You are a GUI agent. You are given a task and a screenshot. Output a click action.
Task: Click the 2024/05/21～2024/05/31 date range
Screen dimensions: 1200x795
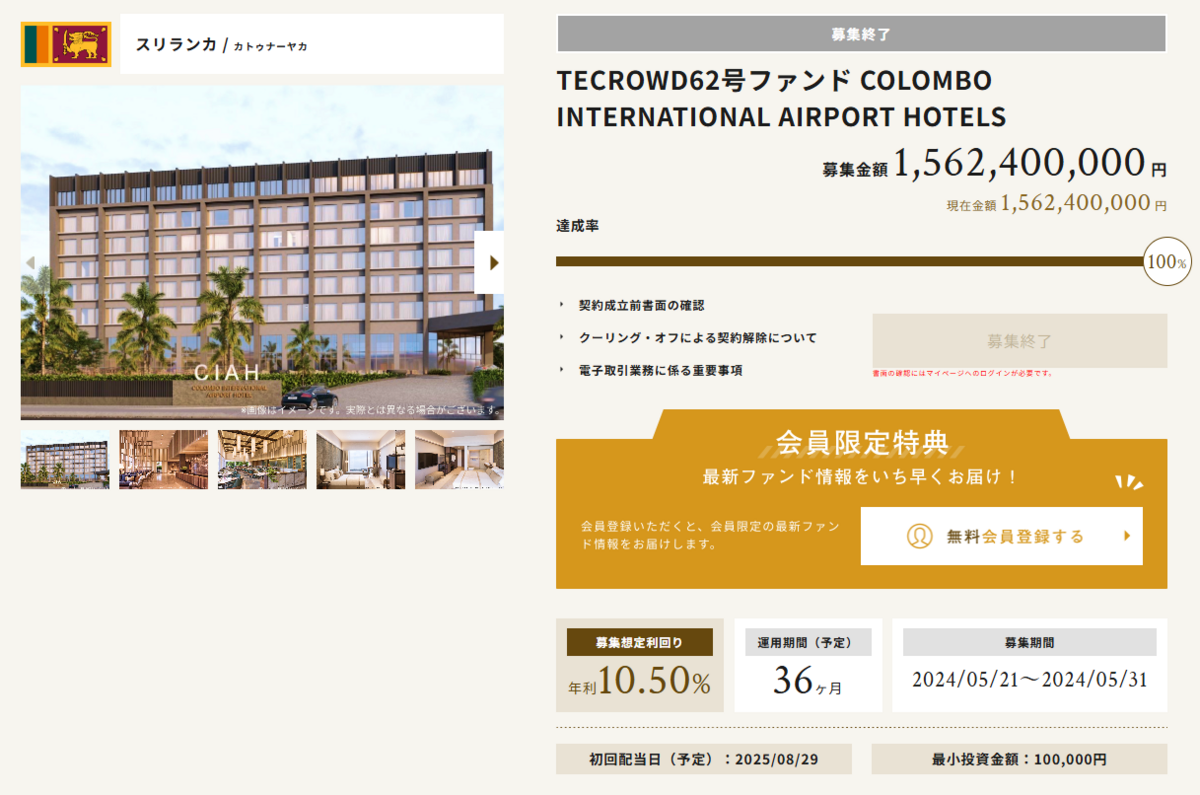click(1029, 680)
